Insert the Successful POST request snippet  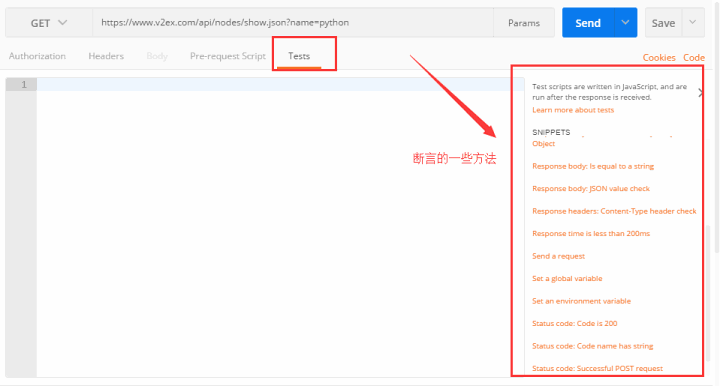click(597, 369)
